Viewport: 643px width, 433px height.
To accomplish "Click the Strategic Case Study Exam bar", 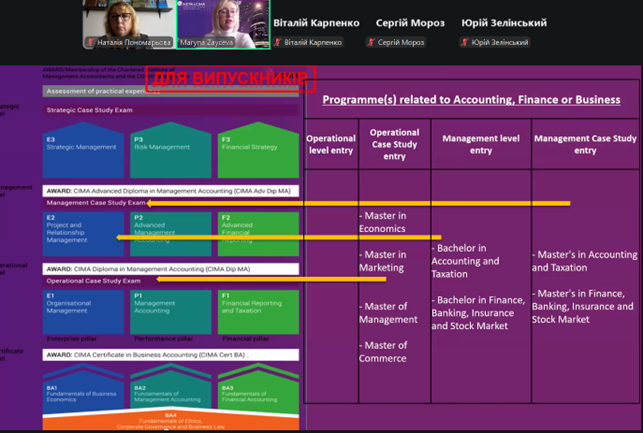I will 171,111.
